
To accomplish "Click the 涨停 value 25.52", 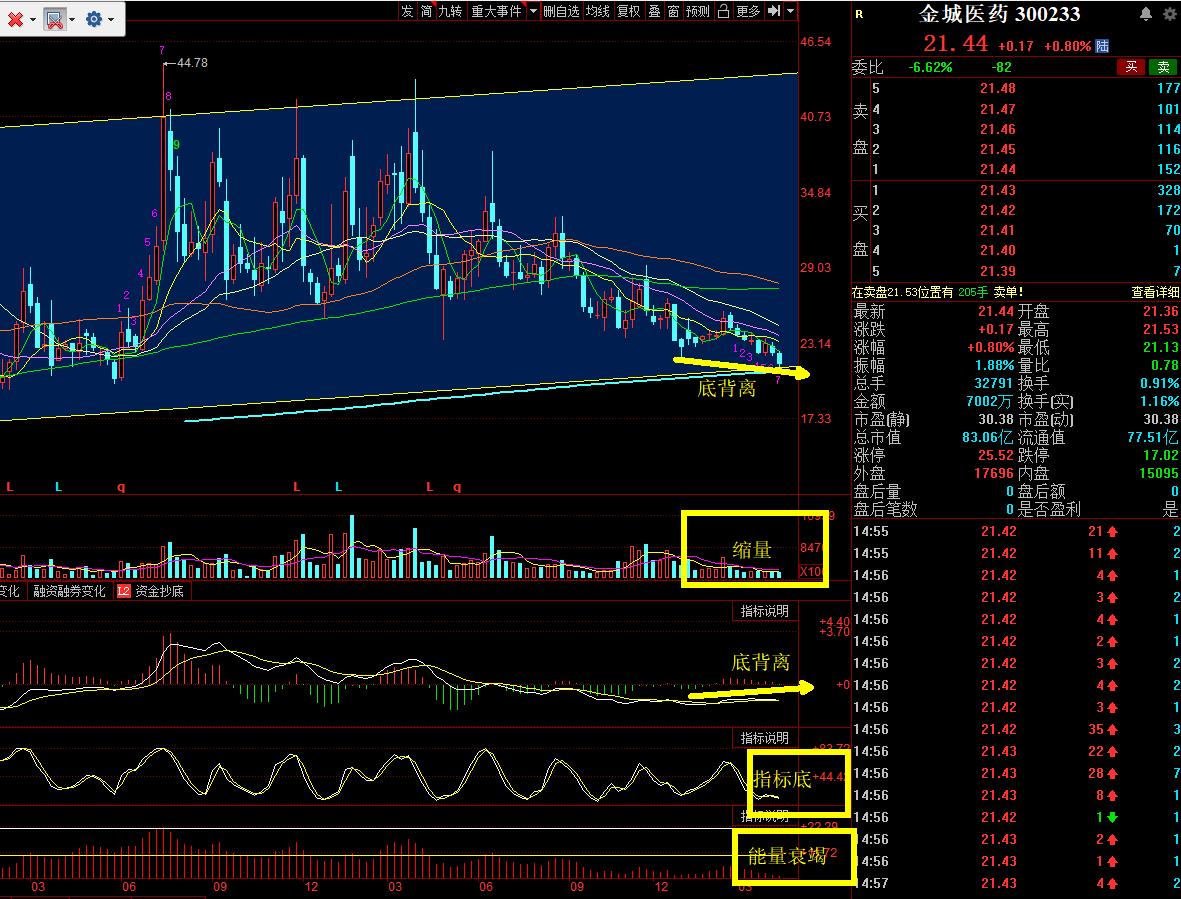I will pos(996,456).
